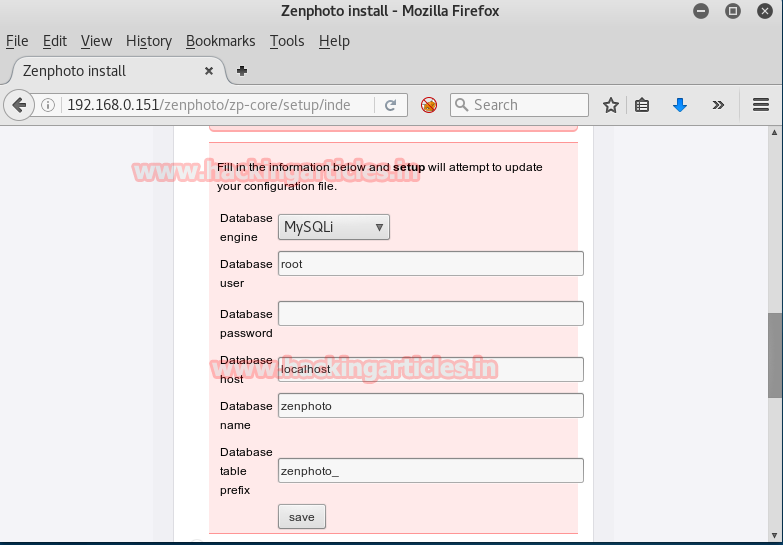This screenshot has height=545, width=783.
Task: Click the 'Database table prefix' label
Action: [x=246, y=471]
